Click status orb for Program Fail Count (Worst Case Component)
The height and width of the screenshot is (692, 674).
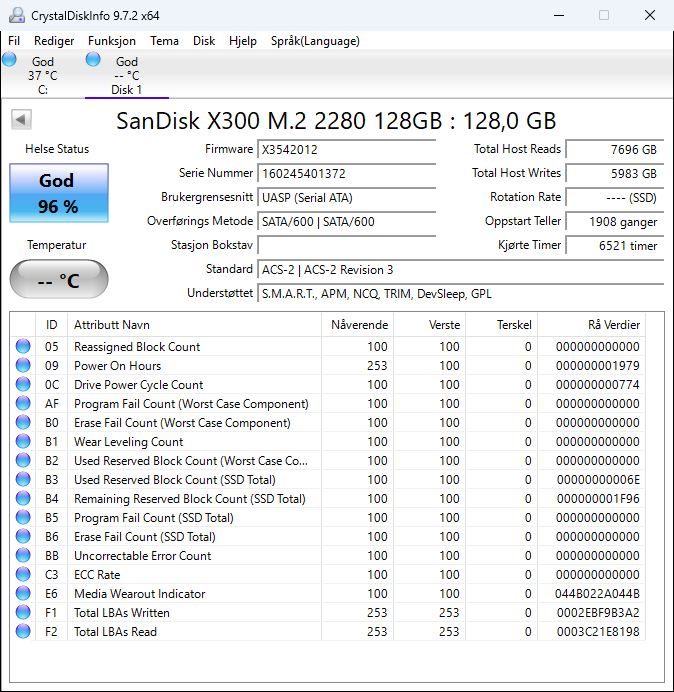pyautogui.click(x=23, y=403)
